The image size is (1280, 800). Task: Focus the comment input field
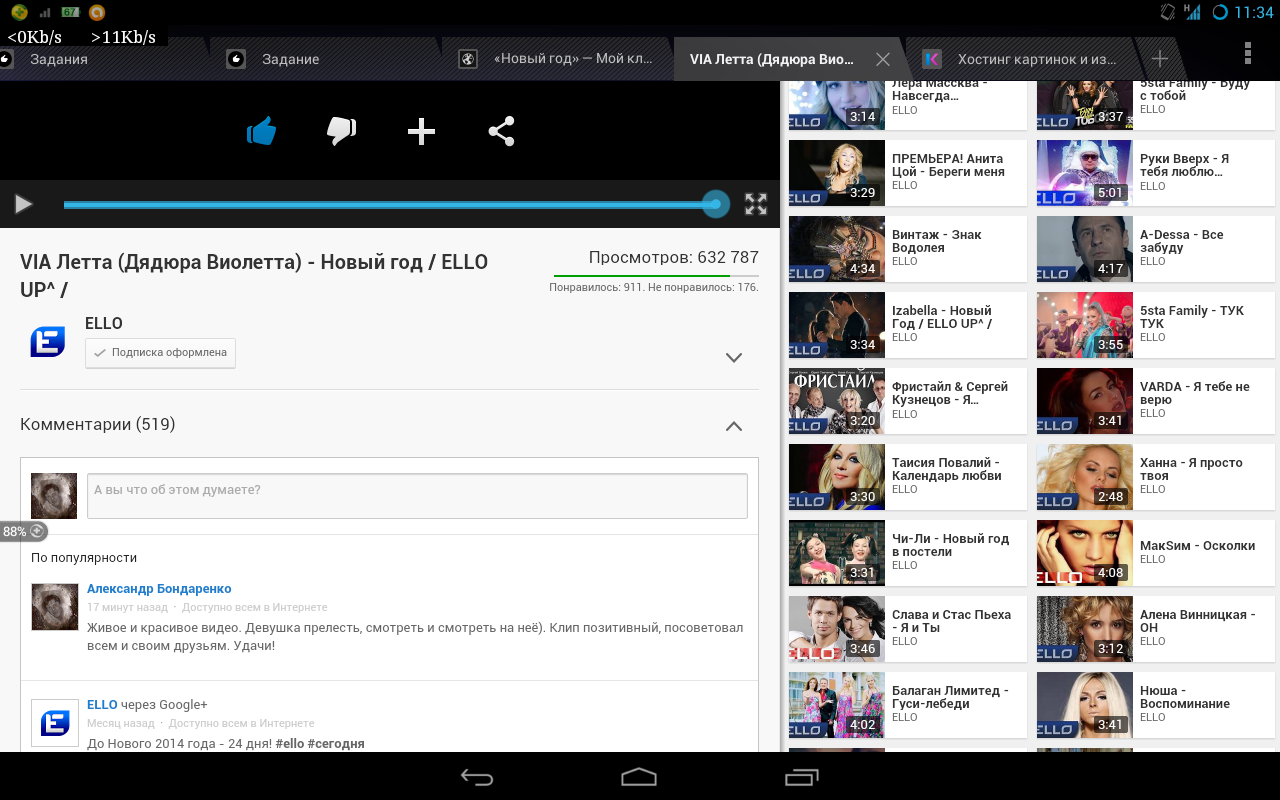[417, 496]
